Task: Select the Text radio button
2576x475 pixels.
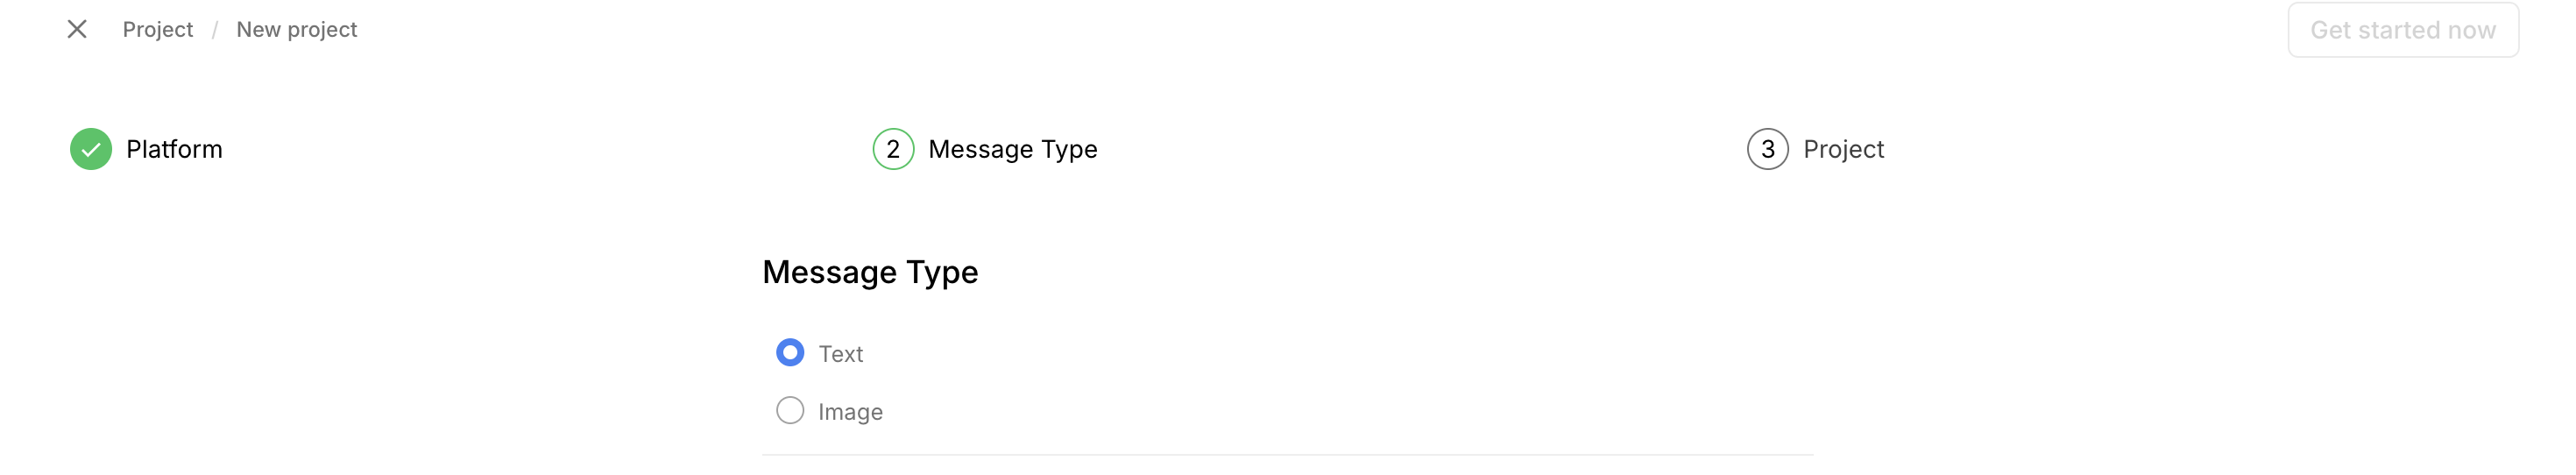Action: [x=790, y=353]
